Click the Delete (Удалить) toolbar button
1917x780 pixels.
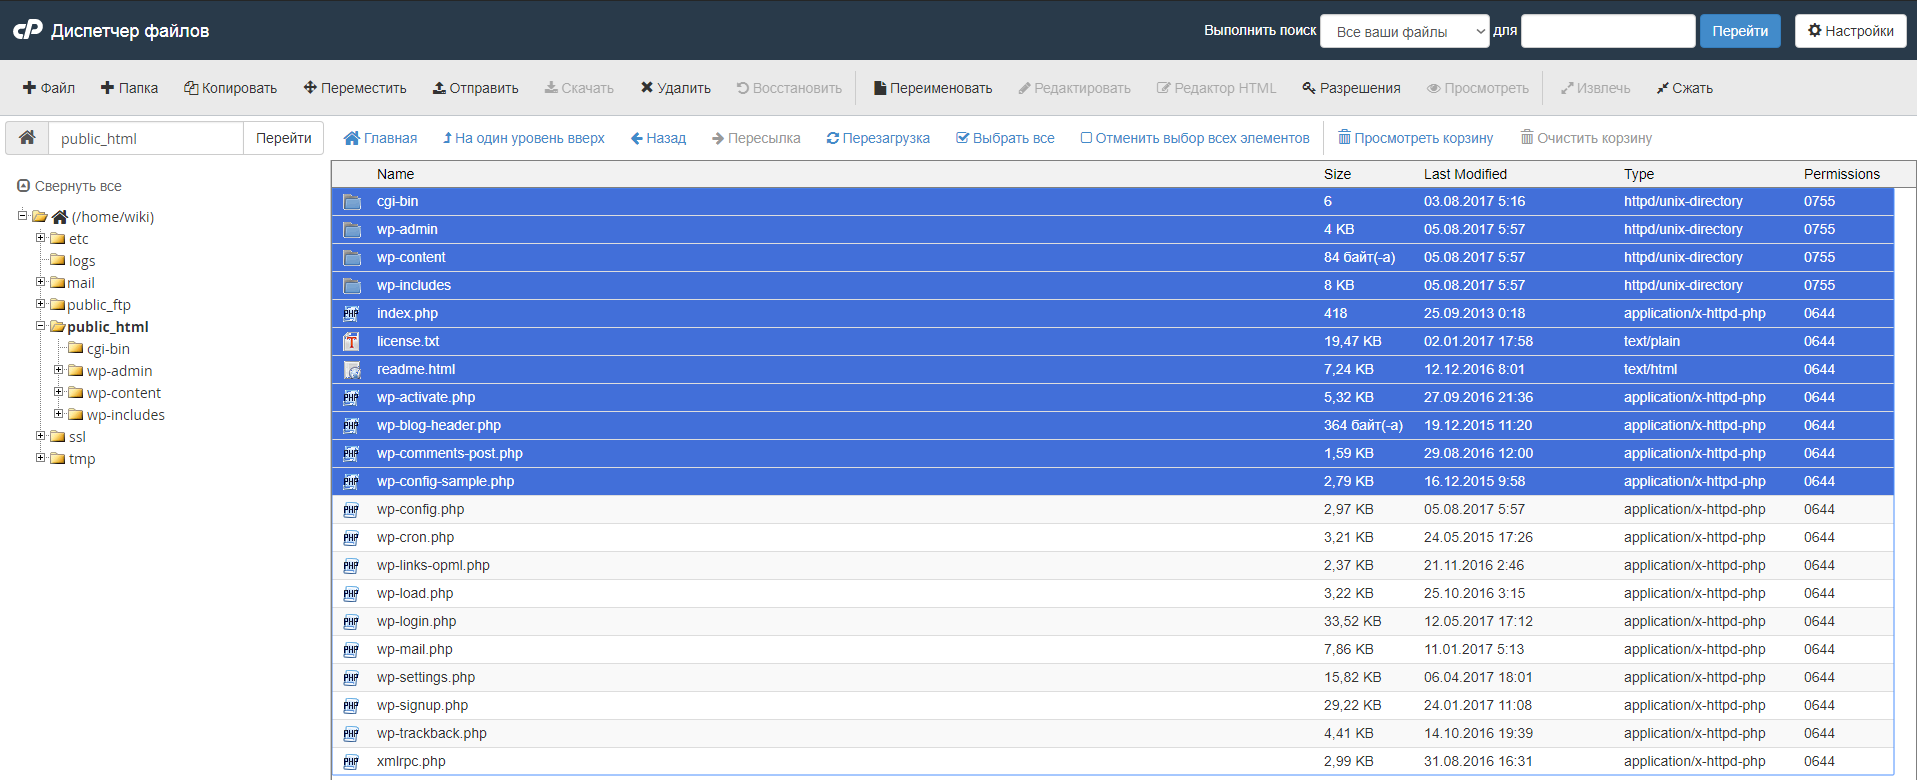click(x=675, y=88)
